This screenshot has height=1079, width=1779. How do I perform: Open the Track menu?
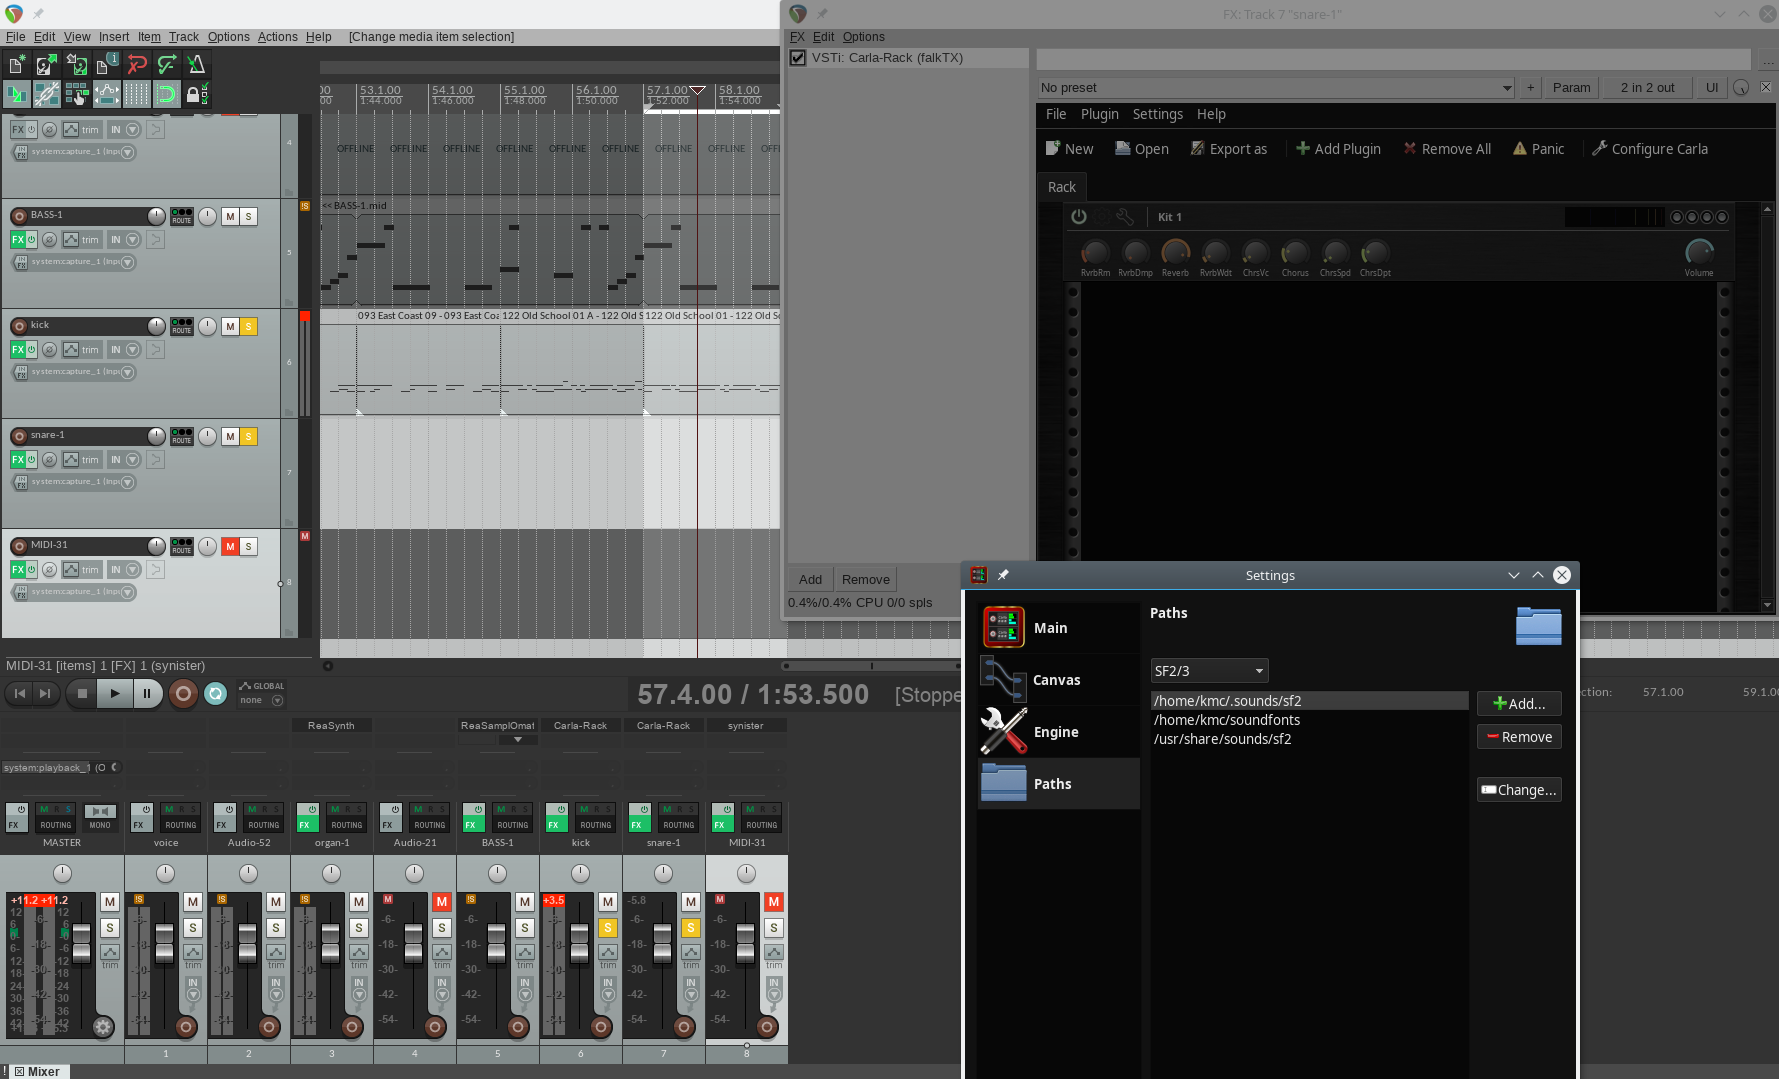click(x=183, y=37)
